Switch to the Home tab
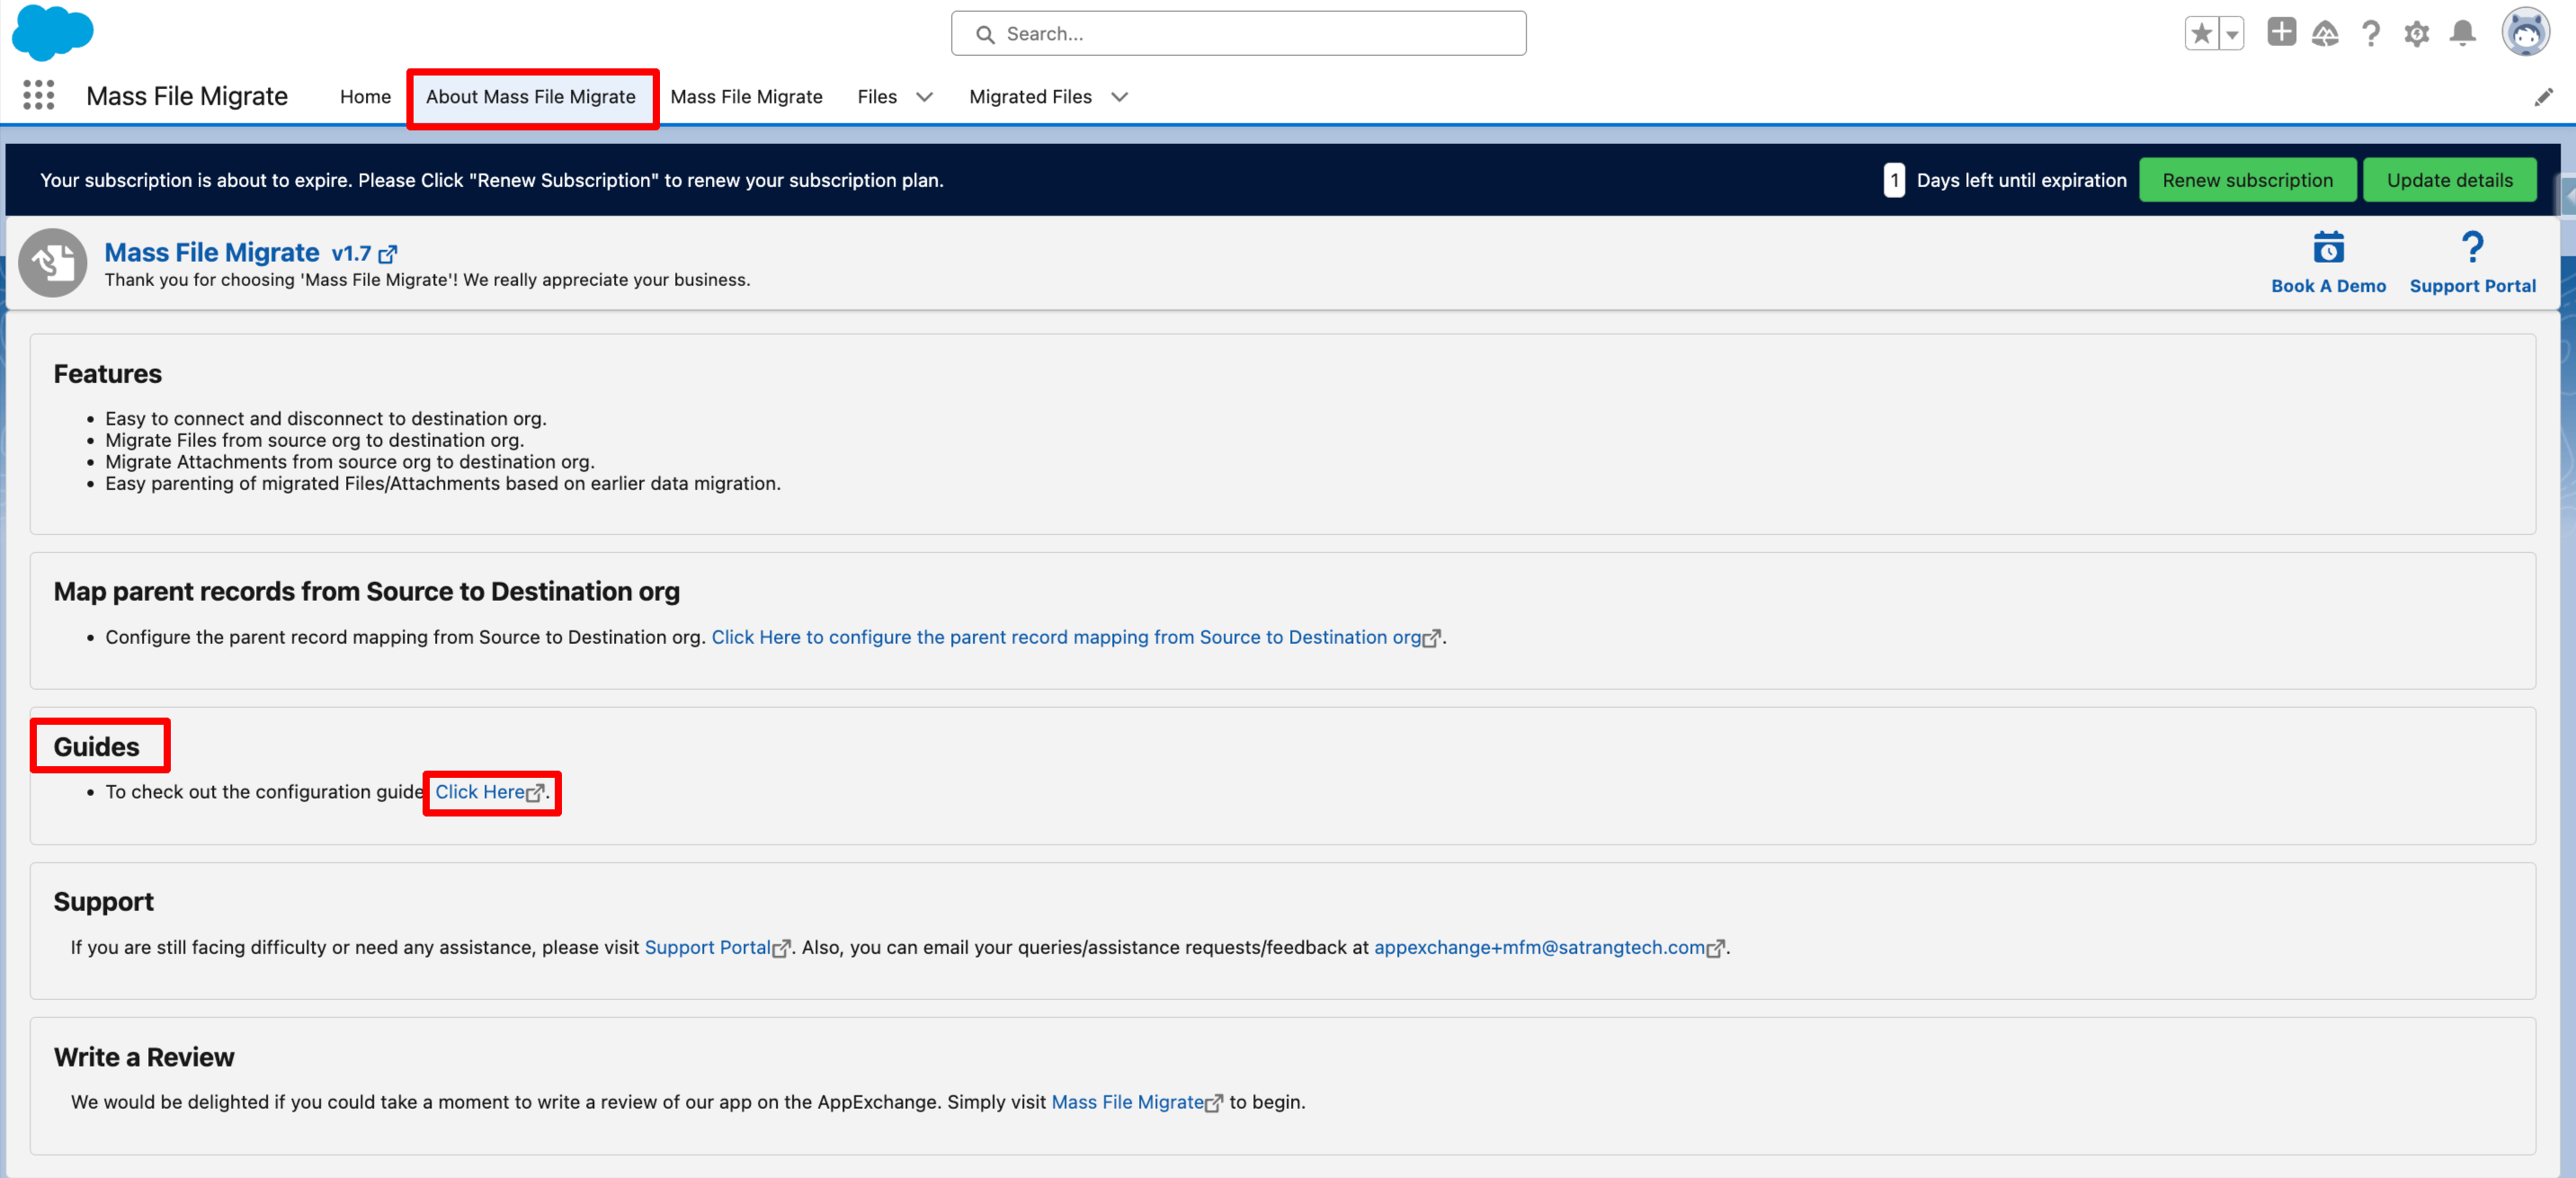2576x1178 pixels. click(x=365, y=97)
